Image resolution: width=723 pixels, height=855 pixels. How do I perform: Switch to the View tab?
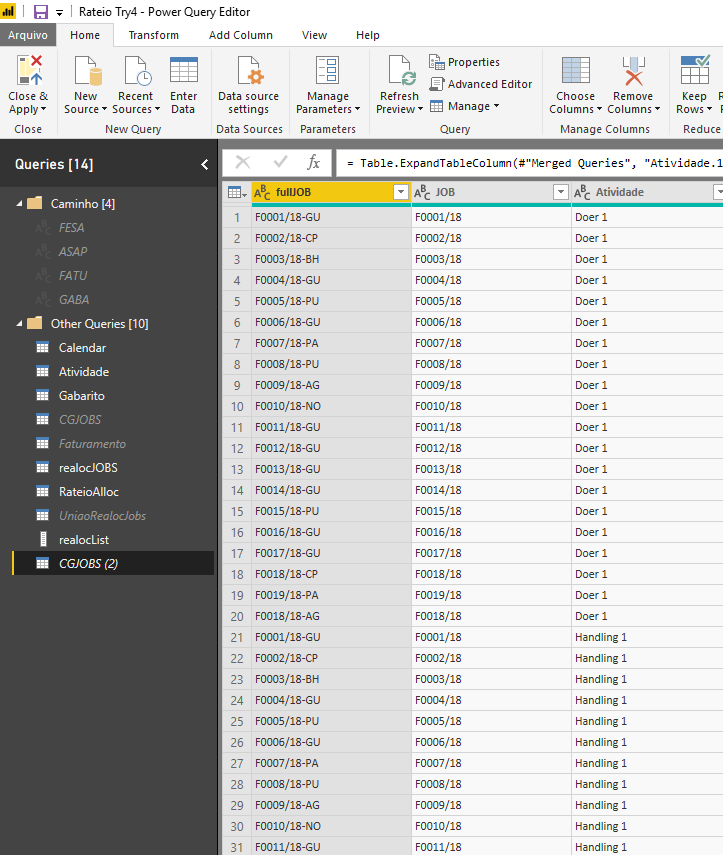(315, 35)
